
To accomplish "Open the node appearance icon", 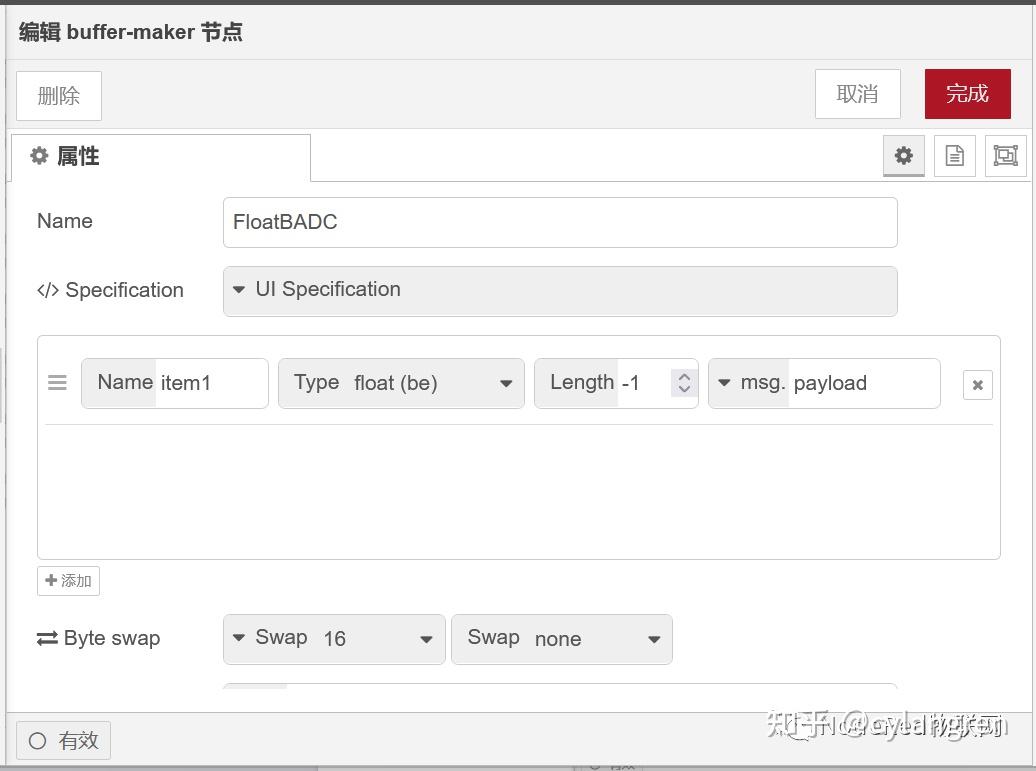I will point(1005,156).
